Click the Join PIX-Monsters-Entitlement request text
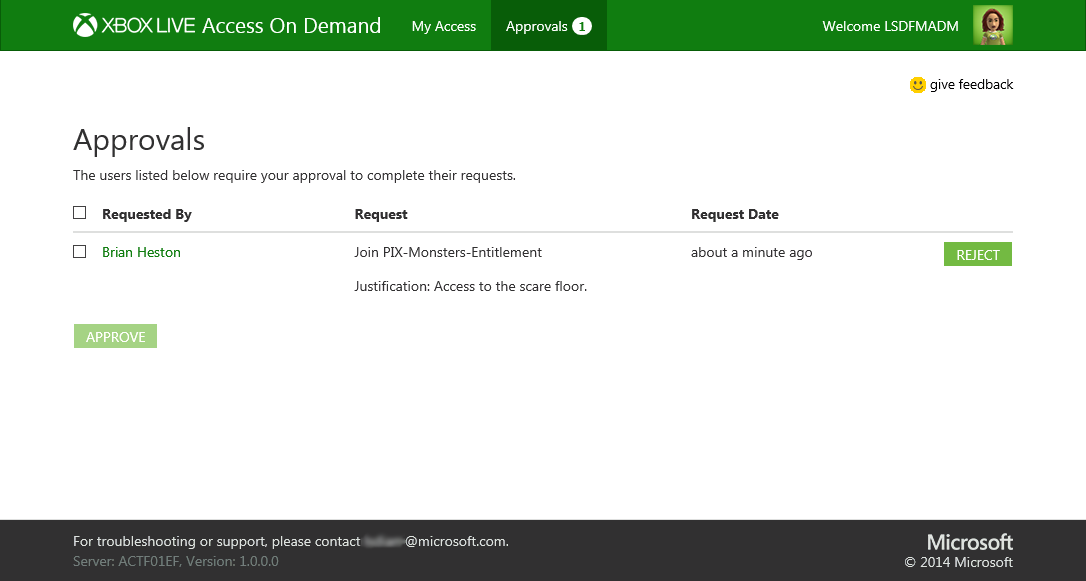Image resolution: width=1086 pixels, height=581 pixels. [x=448, y=252]
